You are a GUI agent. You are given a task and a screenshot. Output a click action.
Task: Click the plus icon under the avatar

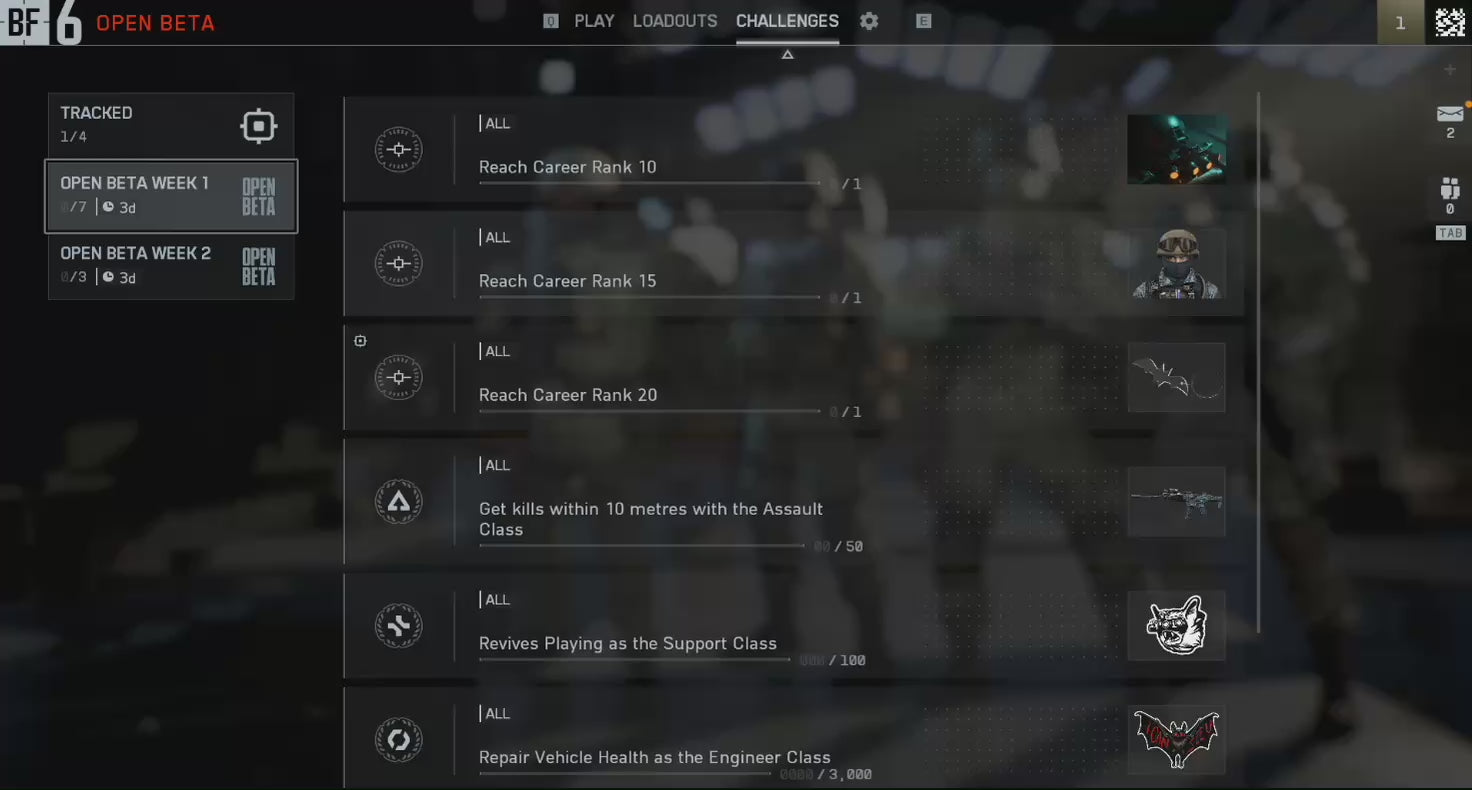[1450, 70]
